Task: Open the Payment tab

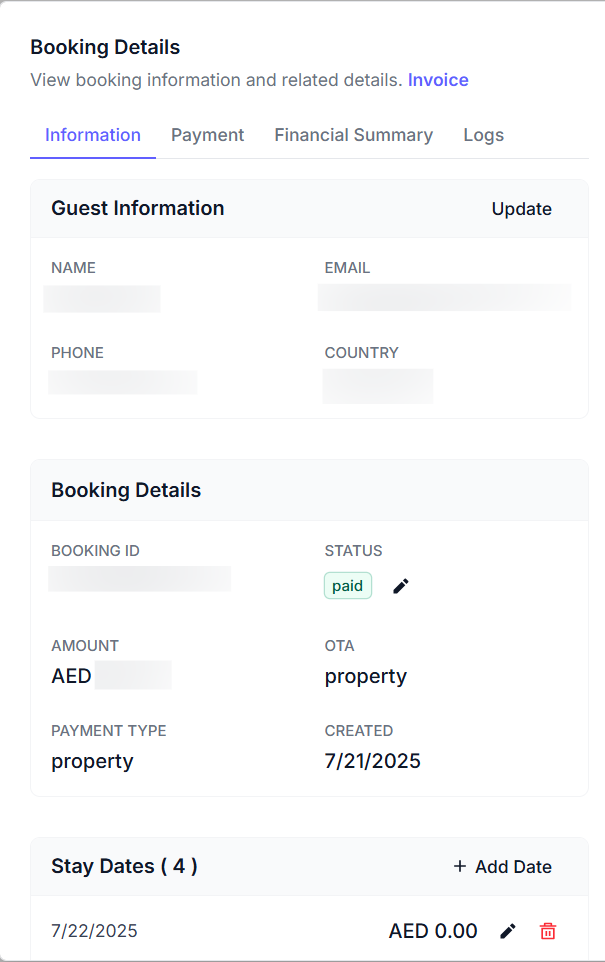Action: click(x=207, y=135)
